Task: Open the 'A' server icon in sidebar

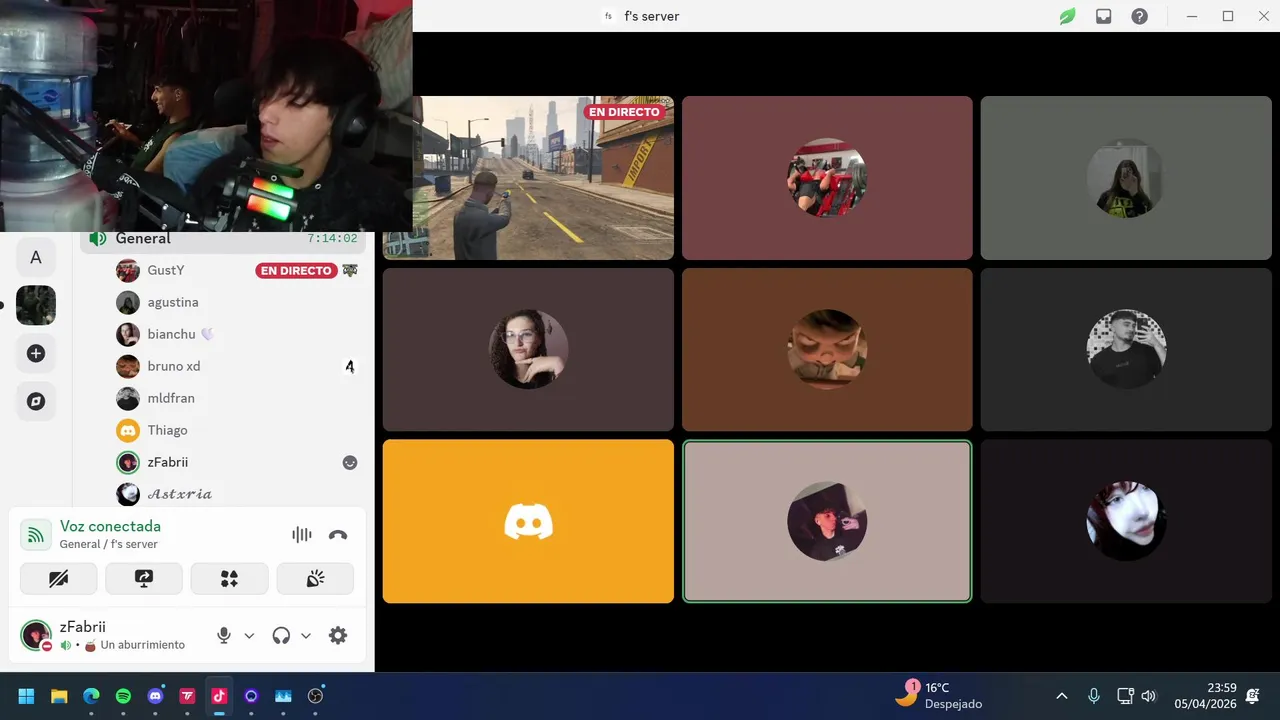Action: pyautogui.click(x=36, y=258)
